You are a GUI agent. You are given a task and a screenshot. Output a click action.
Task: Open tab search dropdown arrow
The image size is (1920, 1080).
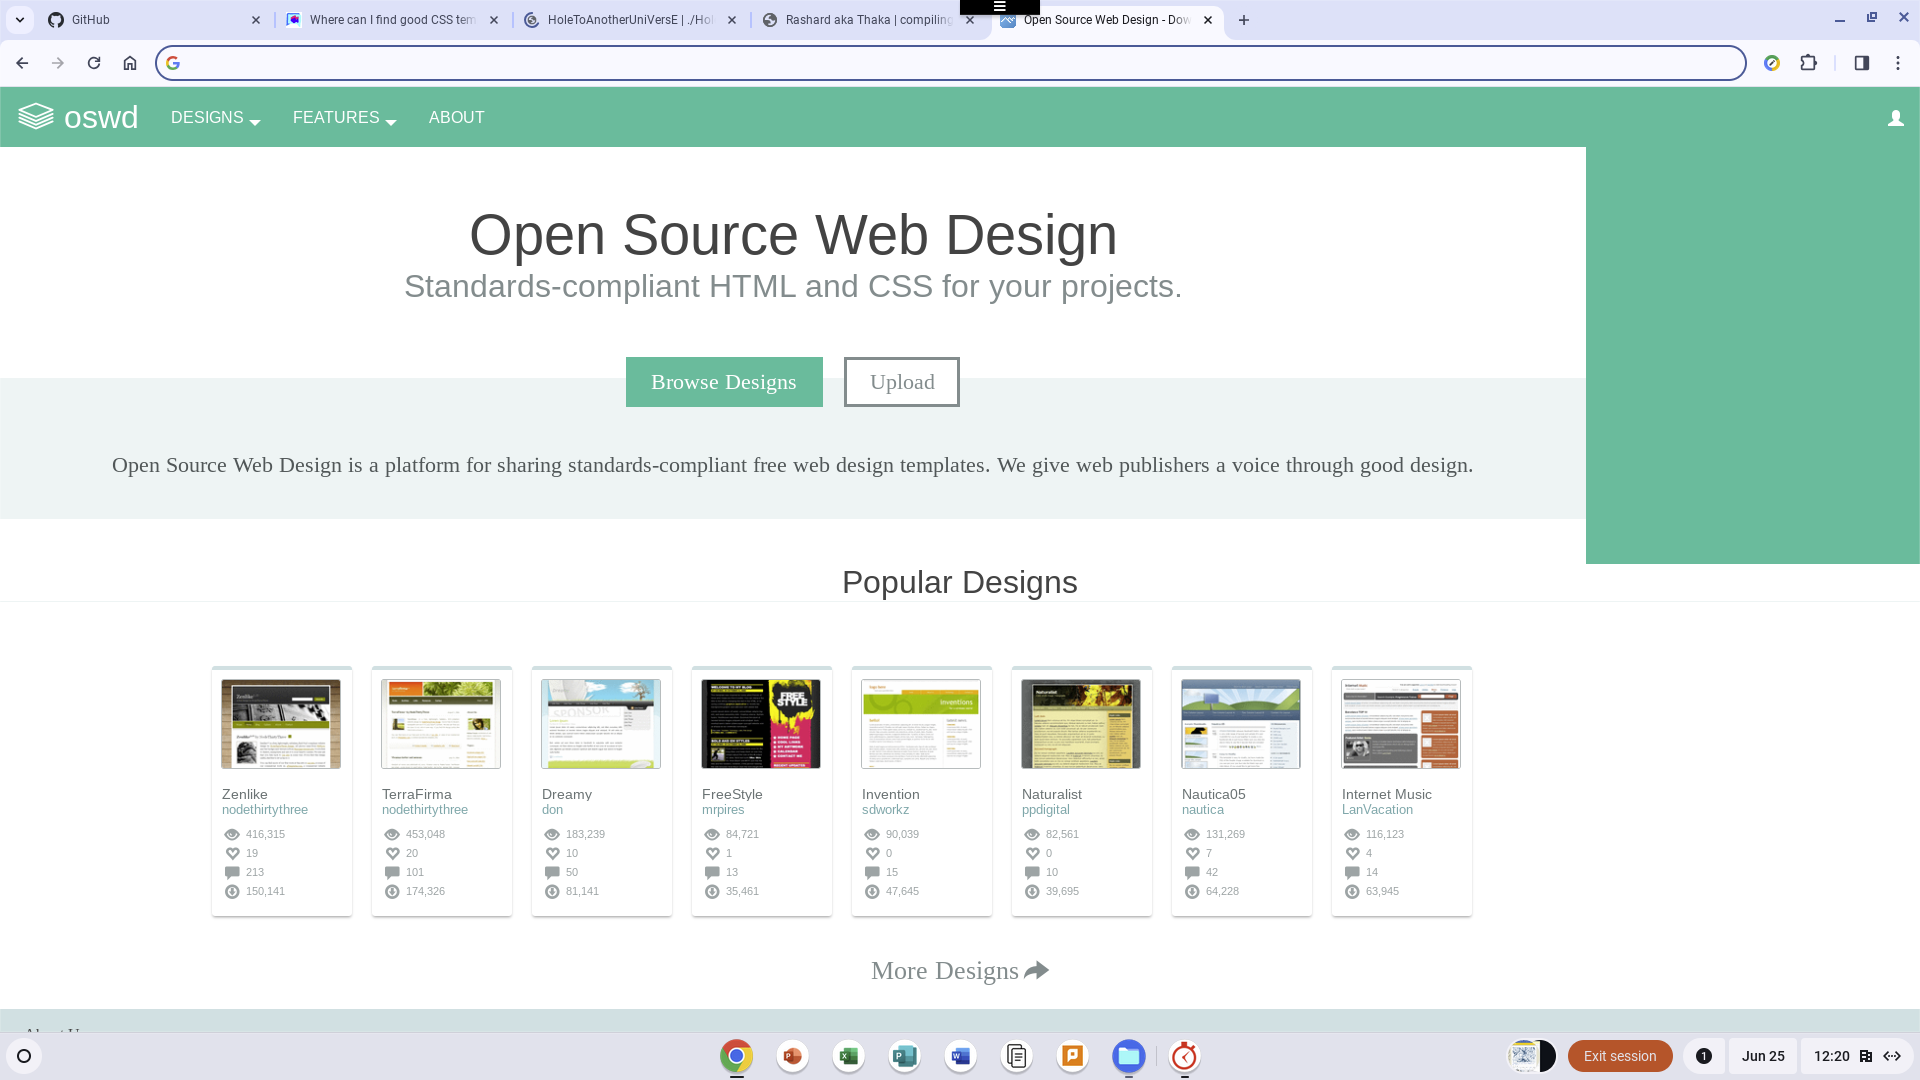(x=20, y=20)
